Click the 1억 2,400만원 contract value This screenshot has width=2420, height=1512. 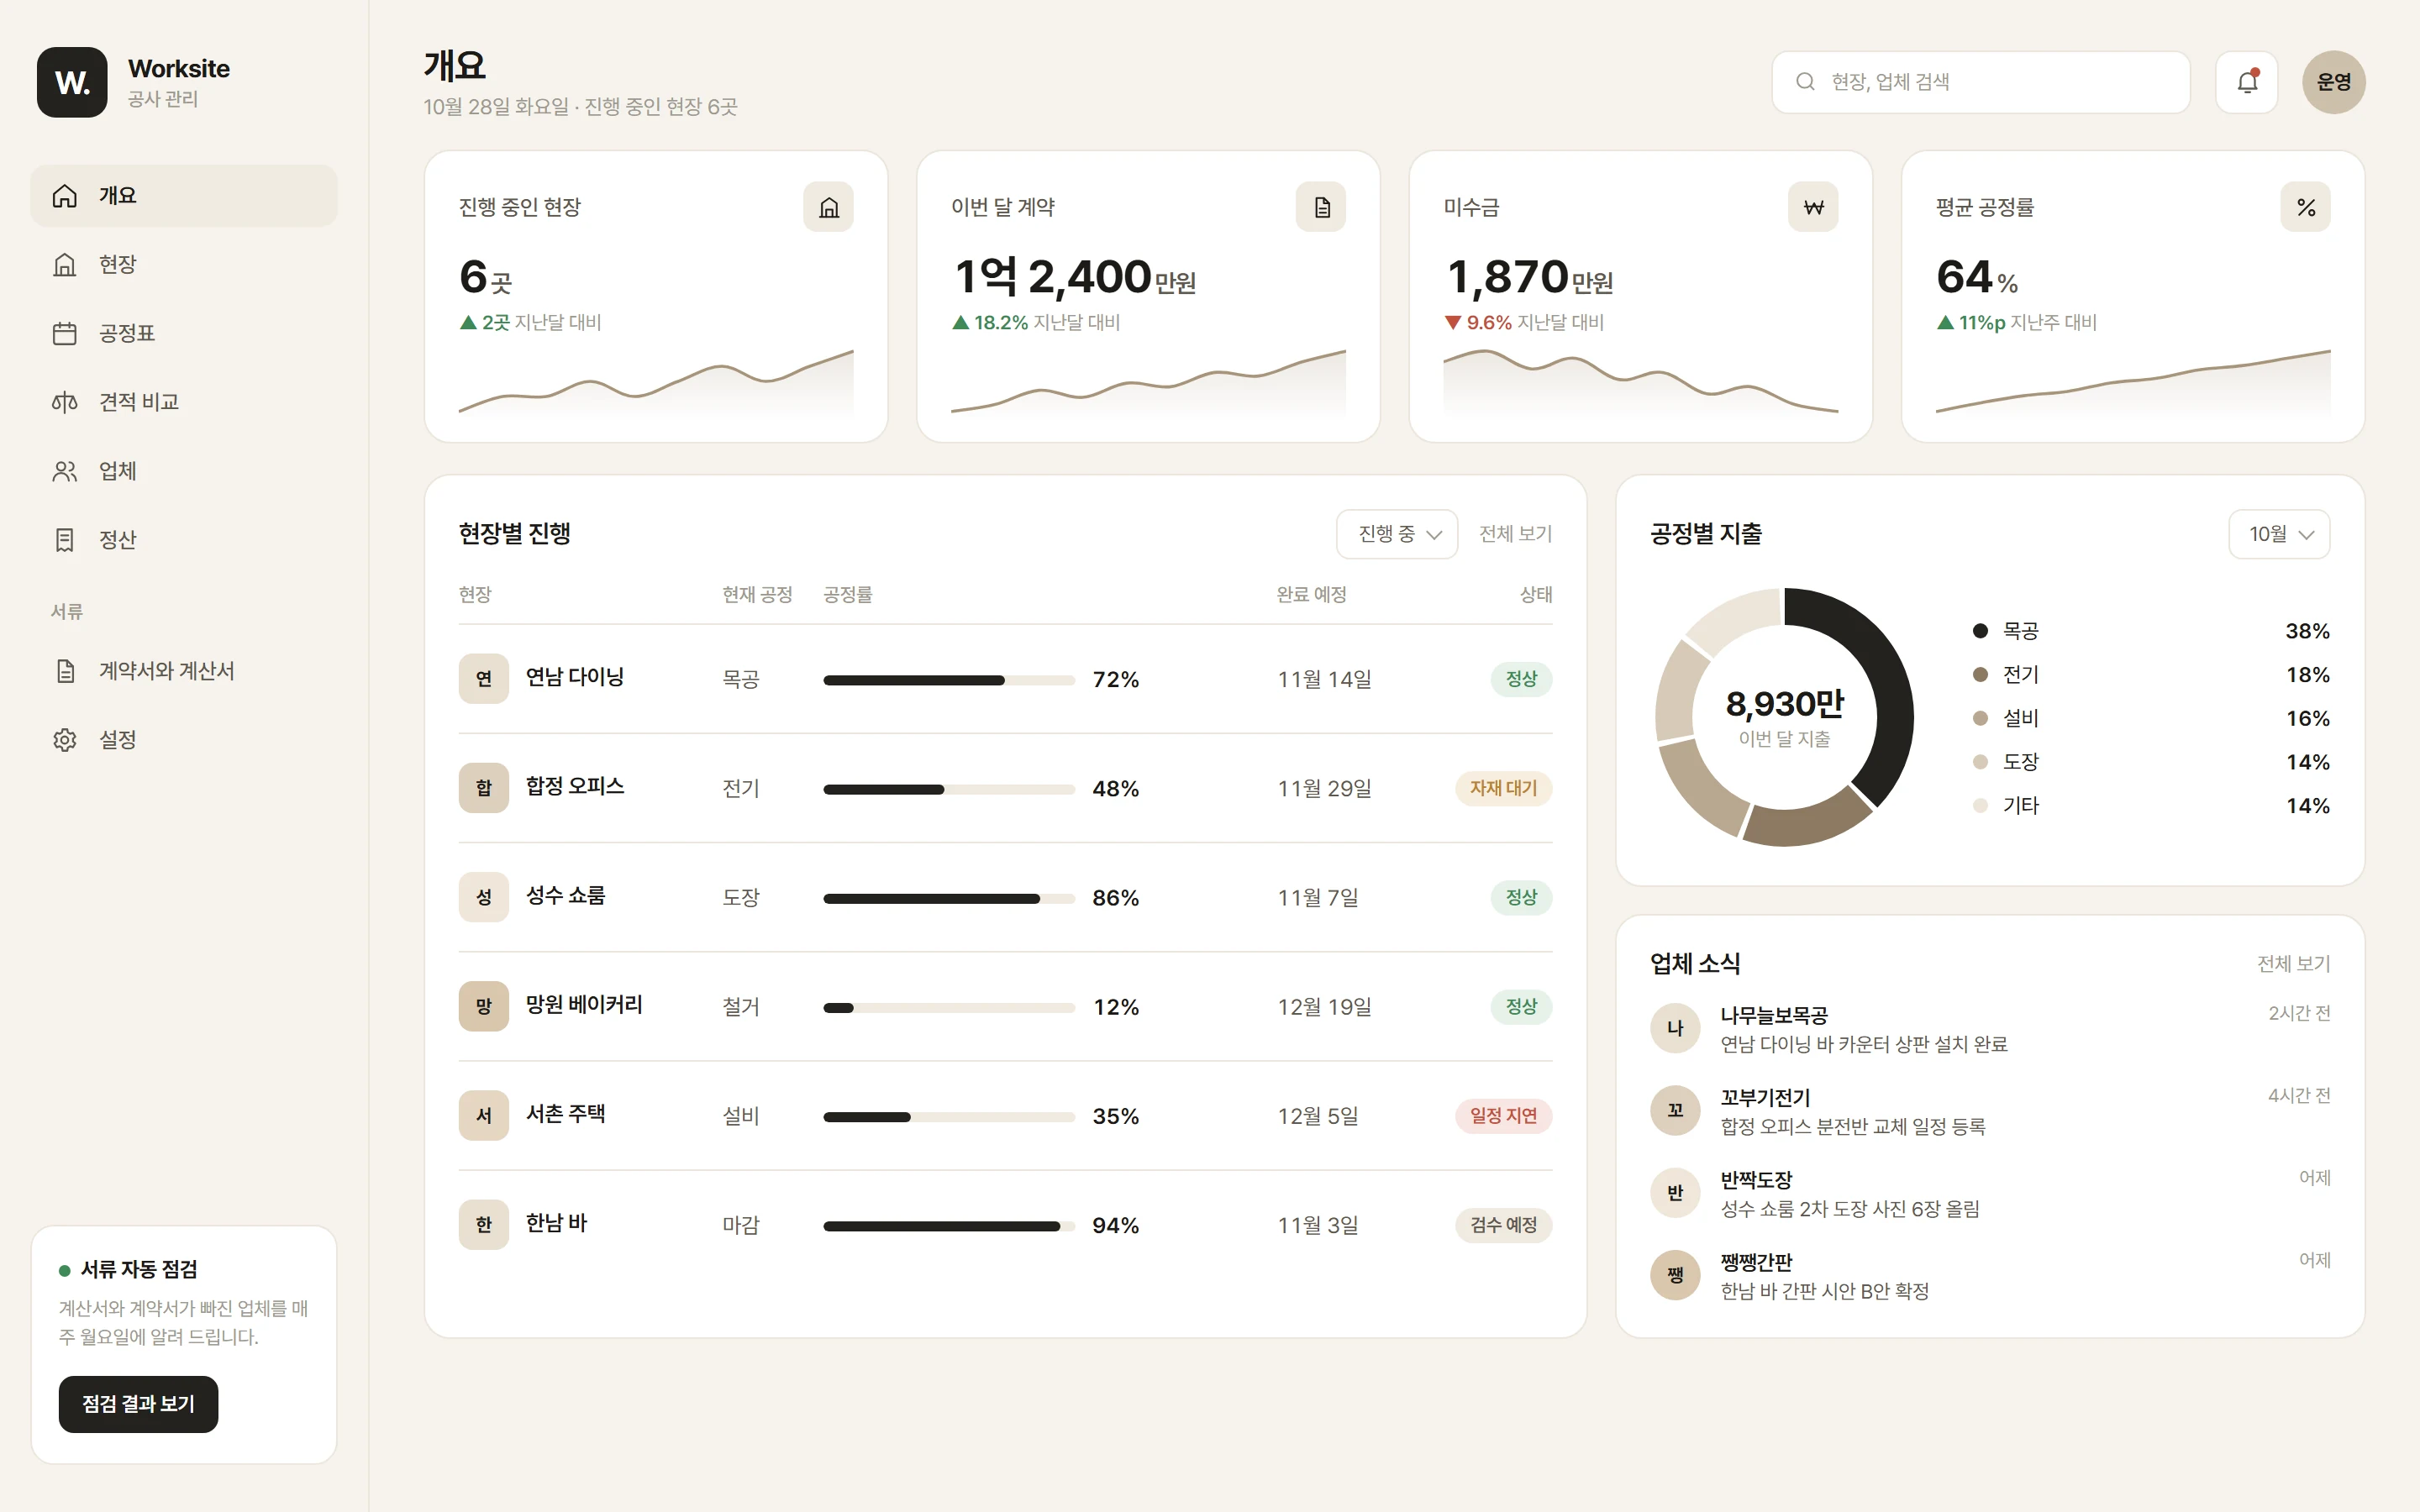click(x=1075, y=277)
